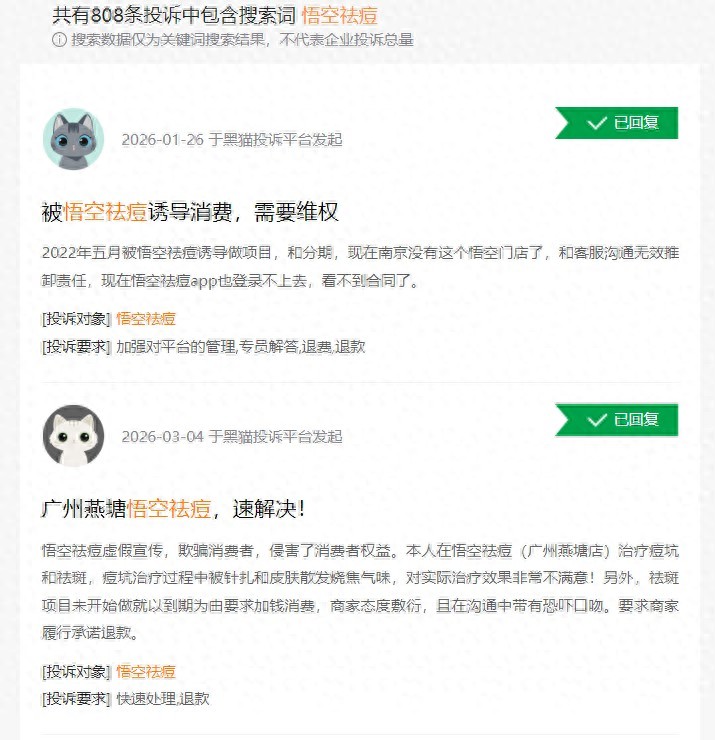Click the second complaint body about 广州燕塘店

click(x=360, y=591)
